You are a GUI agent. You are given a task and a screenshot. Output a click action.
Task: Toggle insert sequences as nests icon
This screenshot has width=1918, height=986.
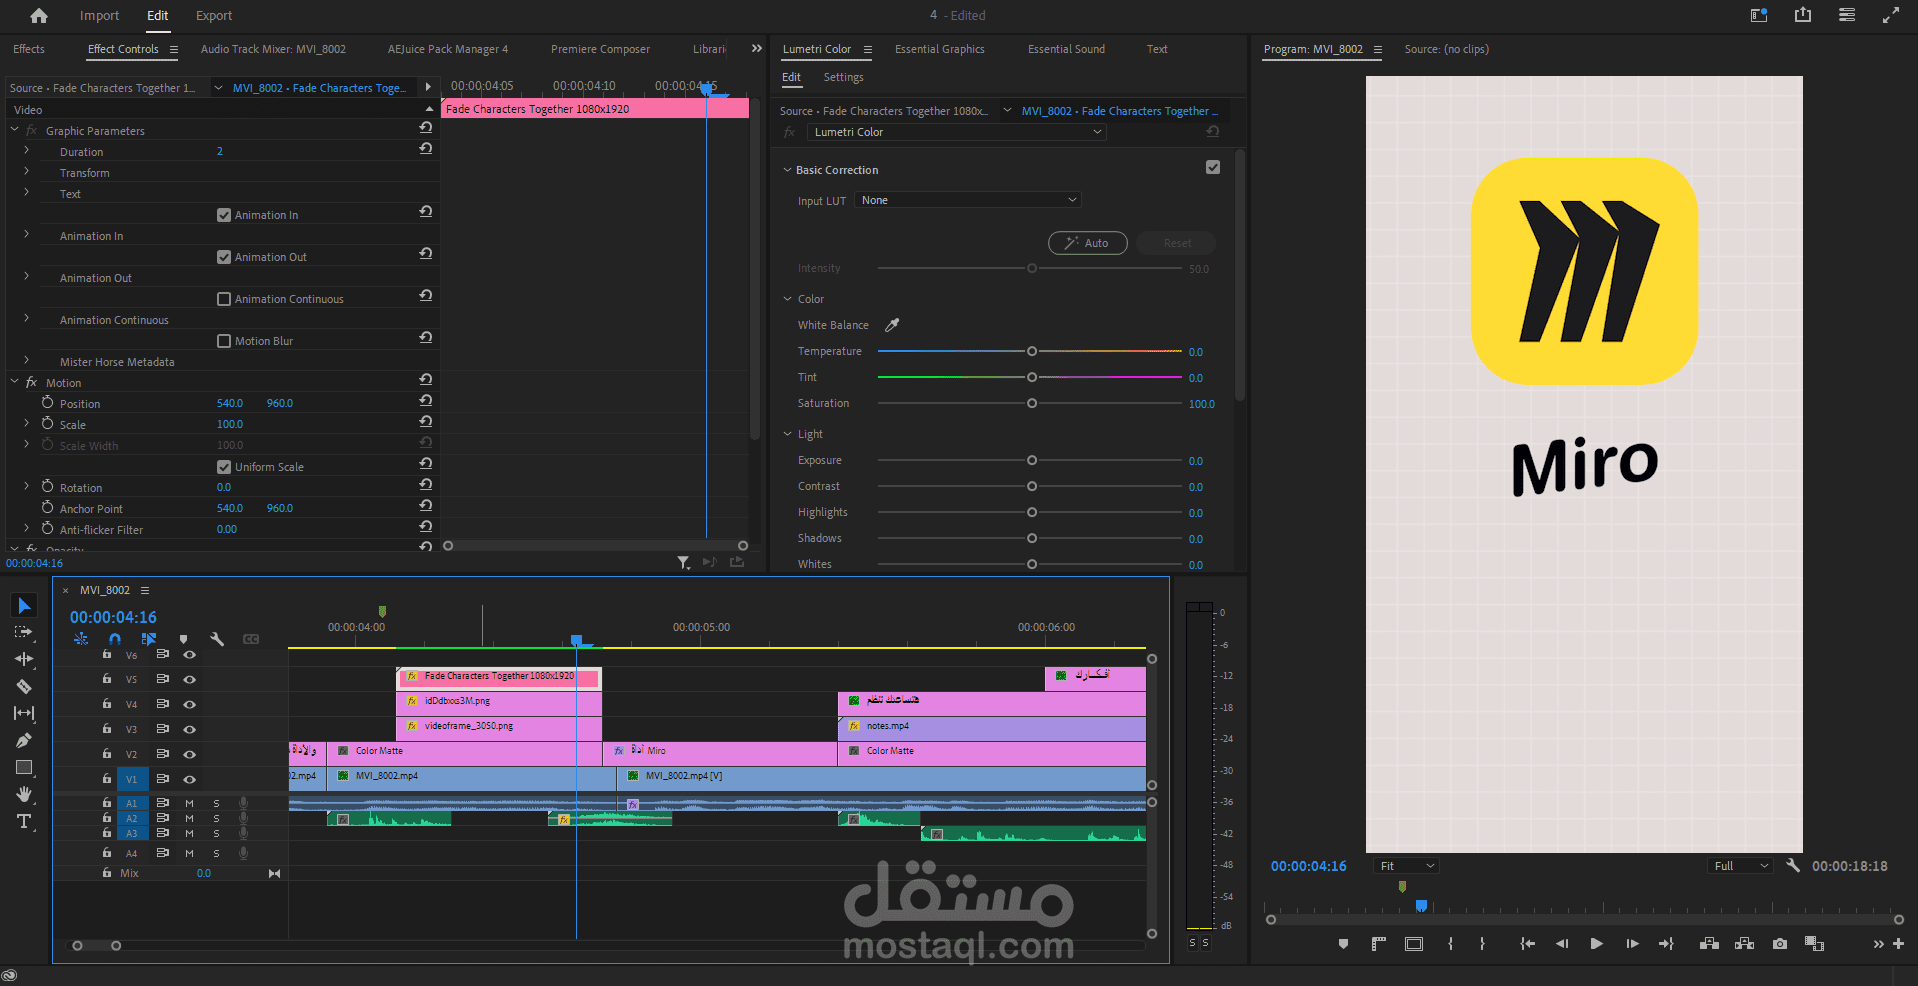tap(81, 639)
